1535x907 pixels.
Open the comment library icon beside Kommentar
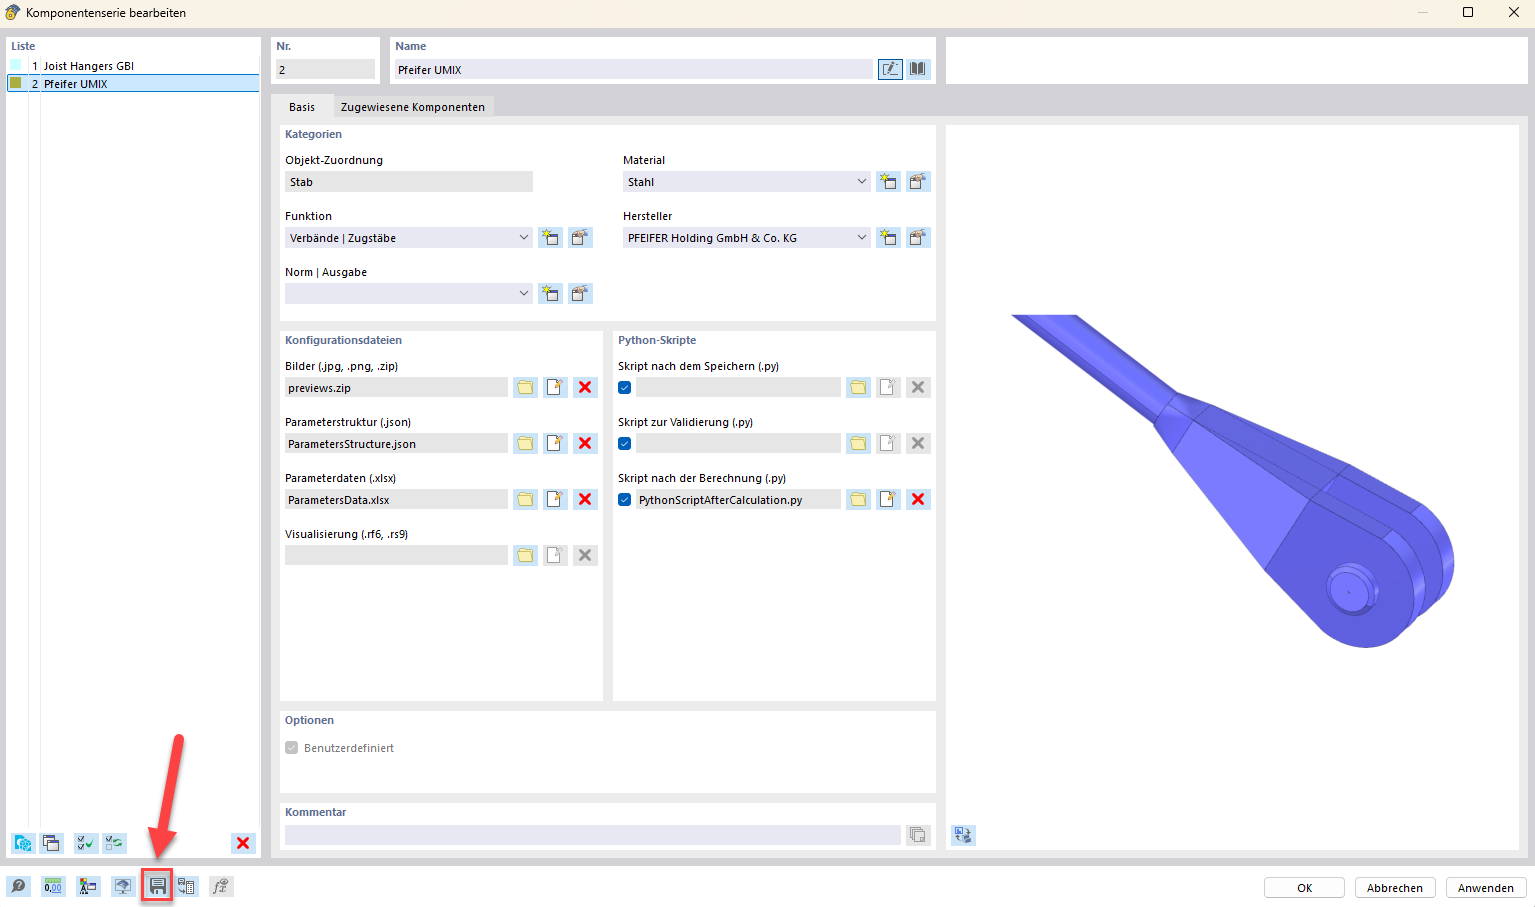click(x=918, y=835)
